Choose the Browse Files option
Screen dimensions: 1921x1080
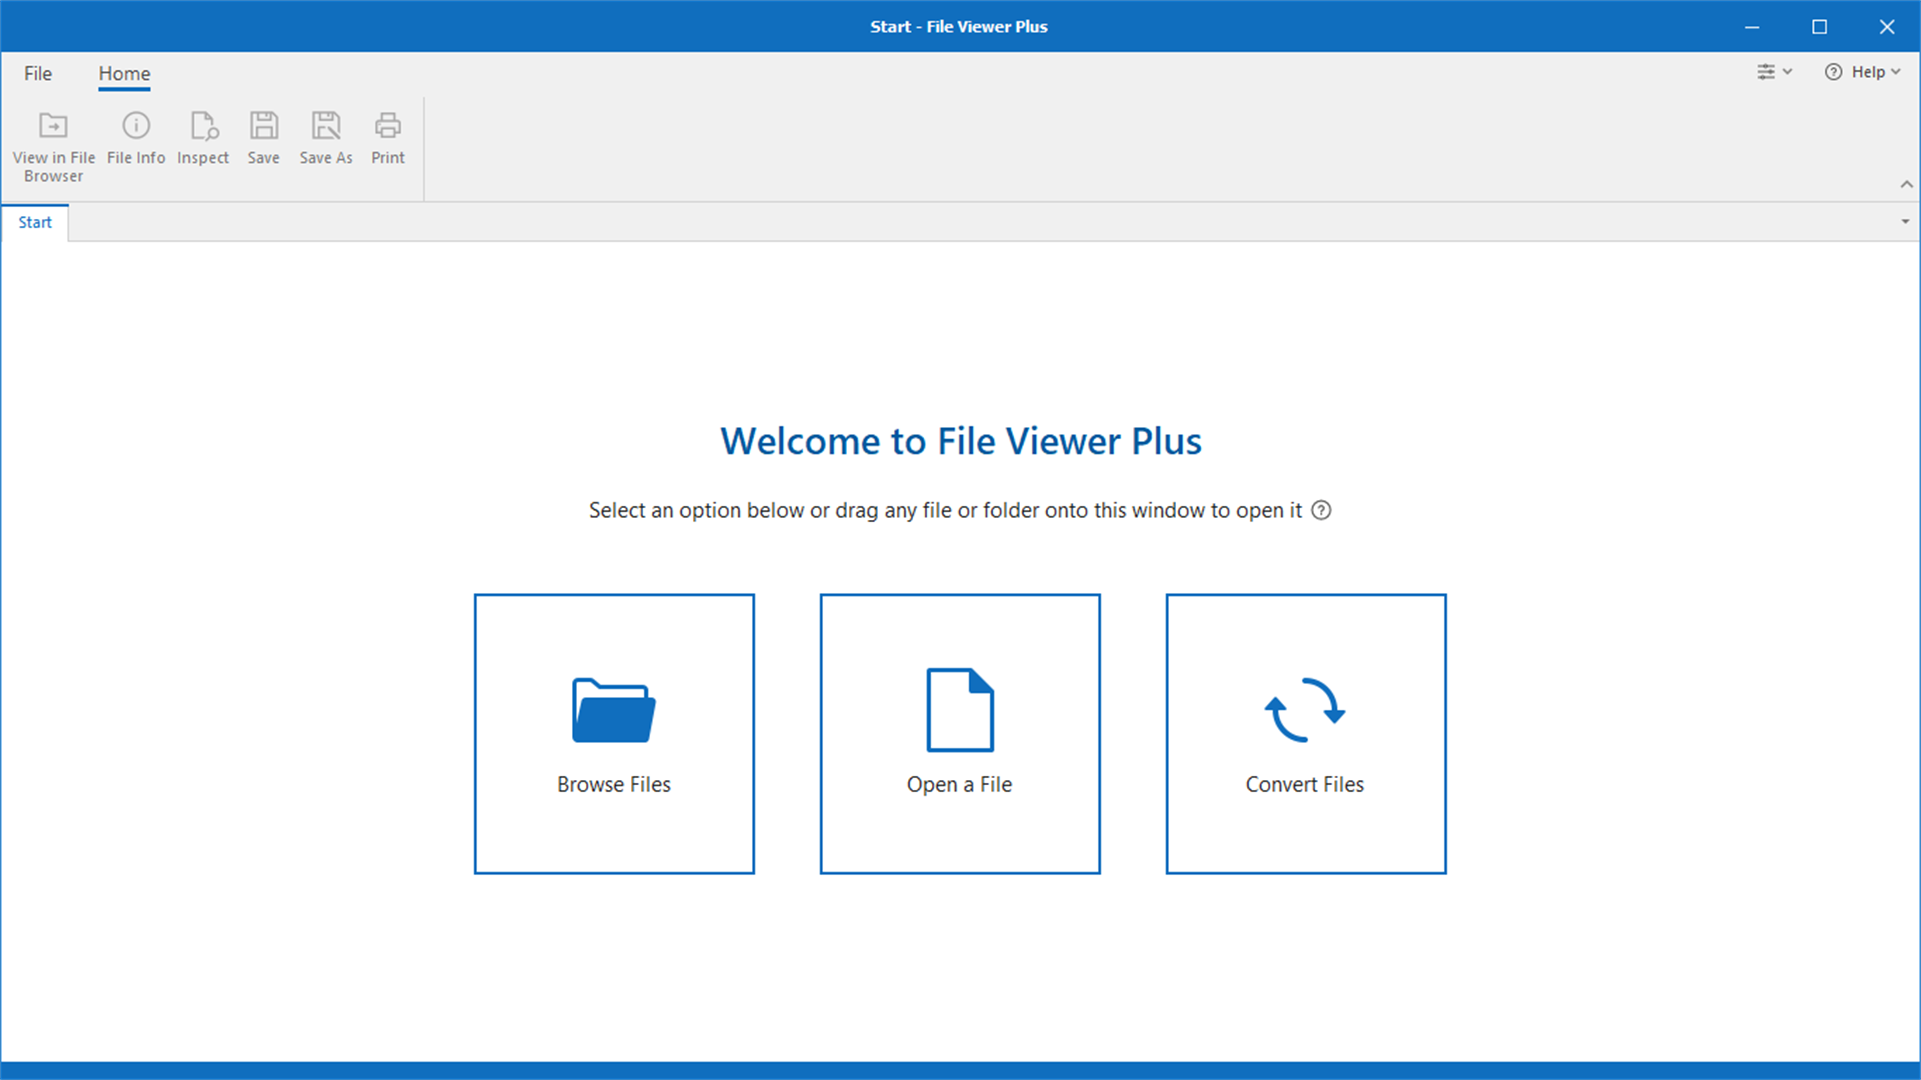[x=613, y=734]
